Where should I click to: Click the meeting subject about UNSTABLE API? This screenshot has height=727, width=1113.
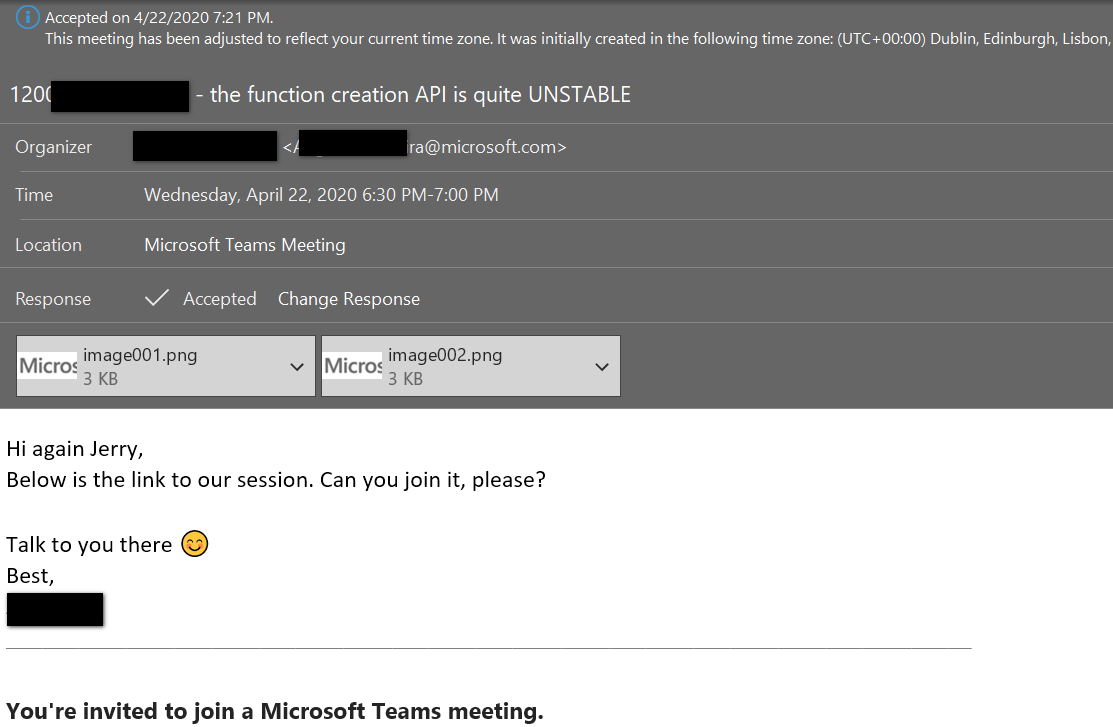tap(320, 94)
